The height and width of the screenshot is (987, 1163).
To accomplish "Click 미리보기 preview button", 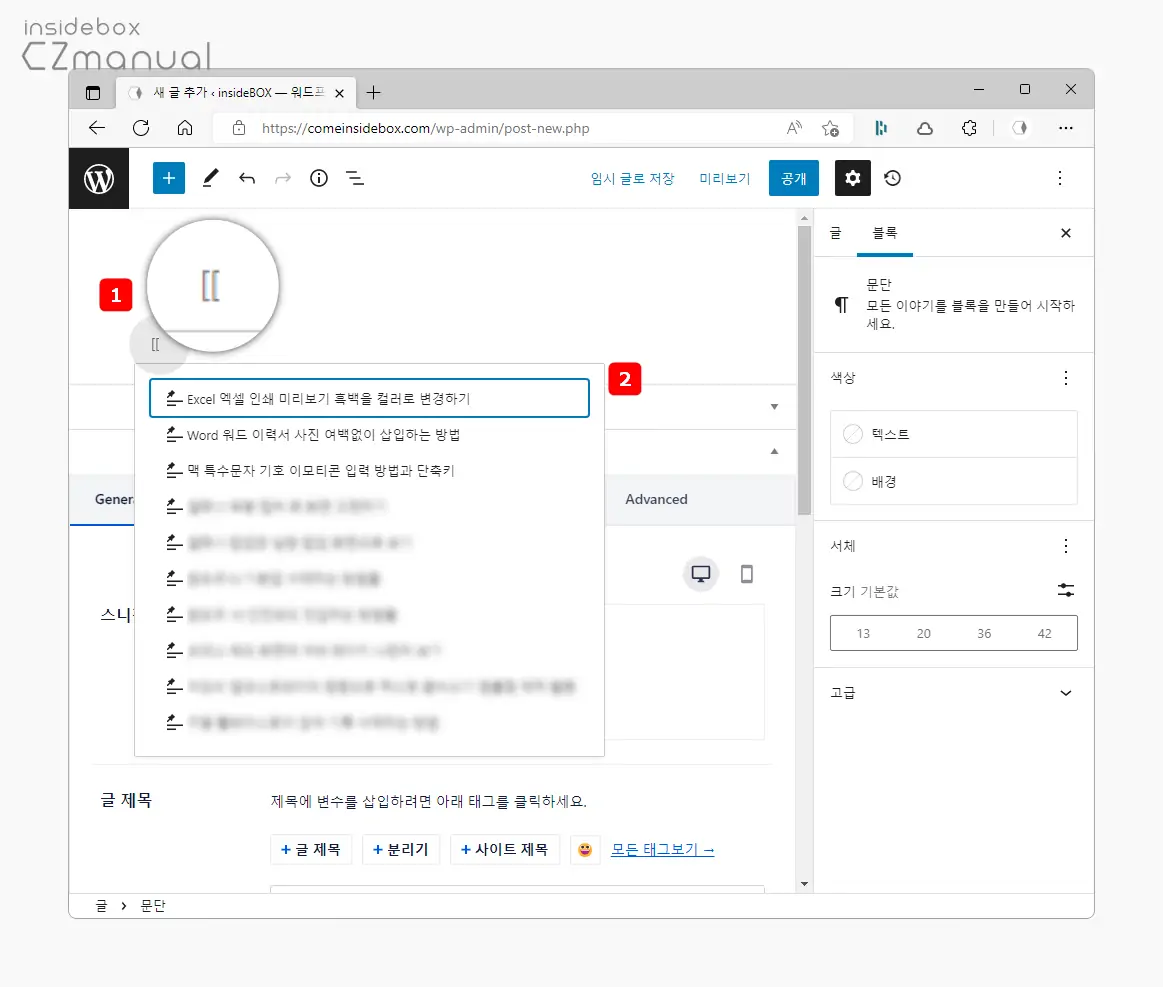I will pyautogui.click(x=725, y=178).
